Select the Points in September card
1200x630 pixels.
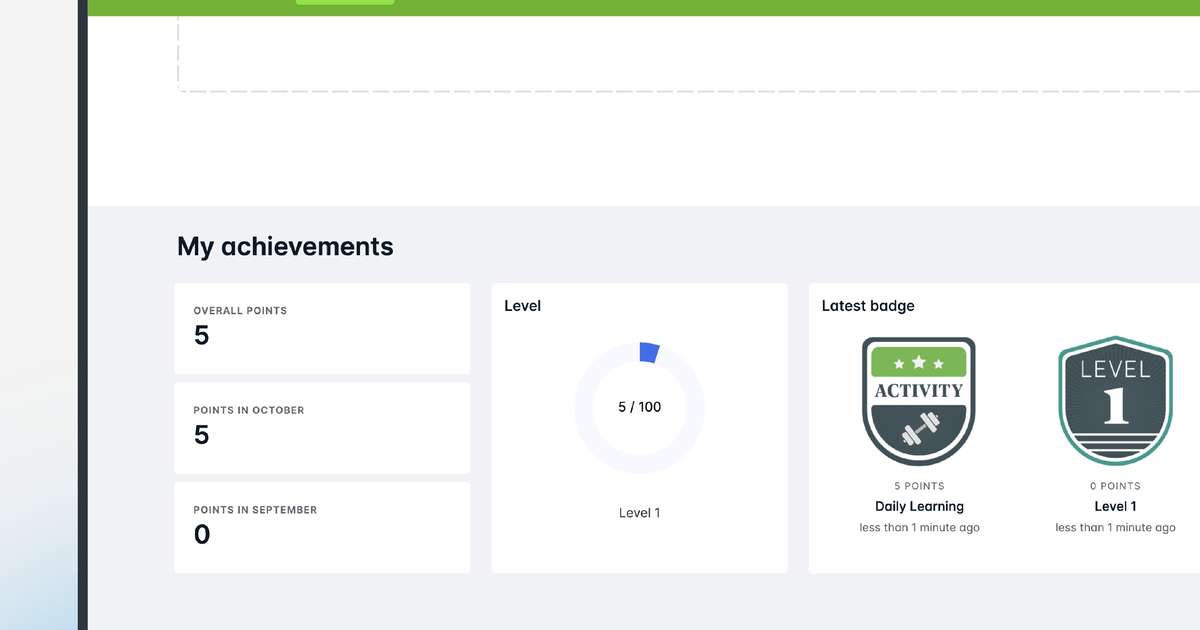point(321,527)
